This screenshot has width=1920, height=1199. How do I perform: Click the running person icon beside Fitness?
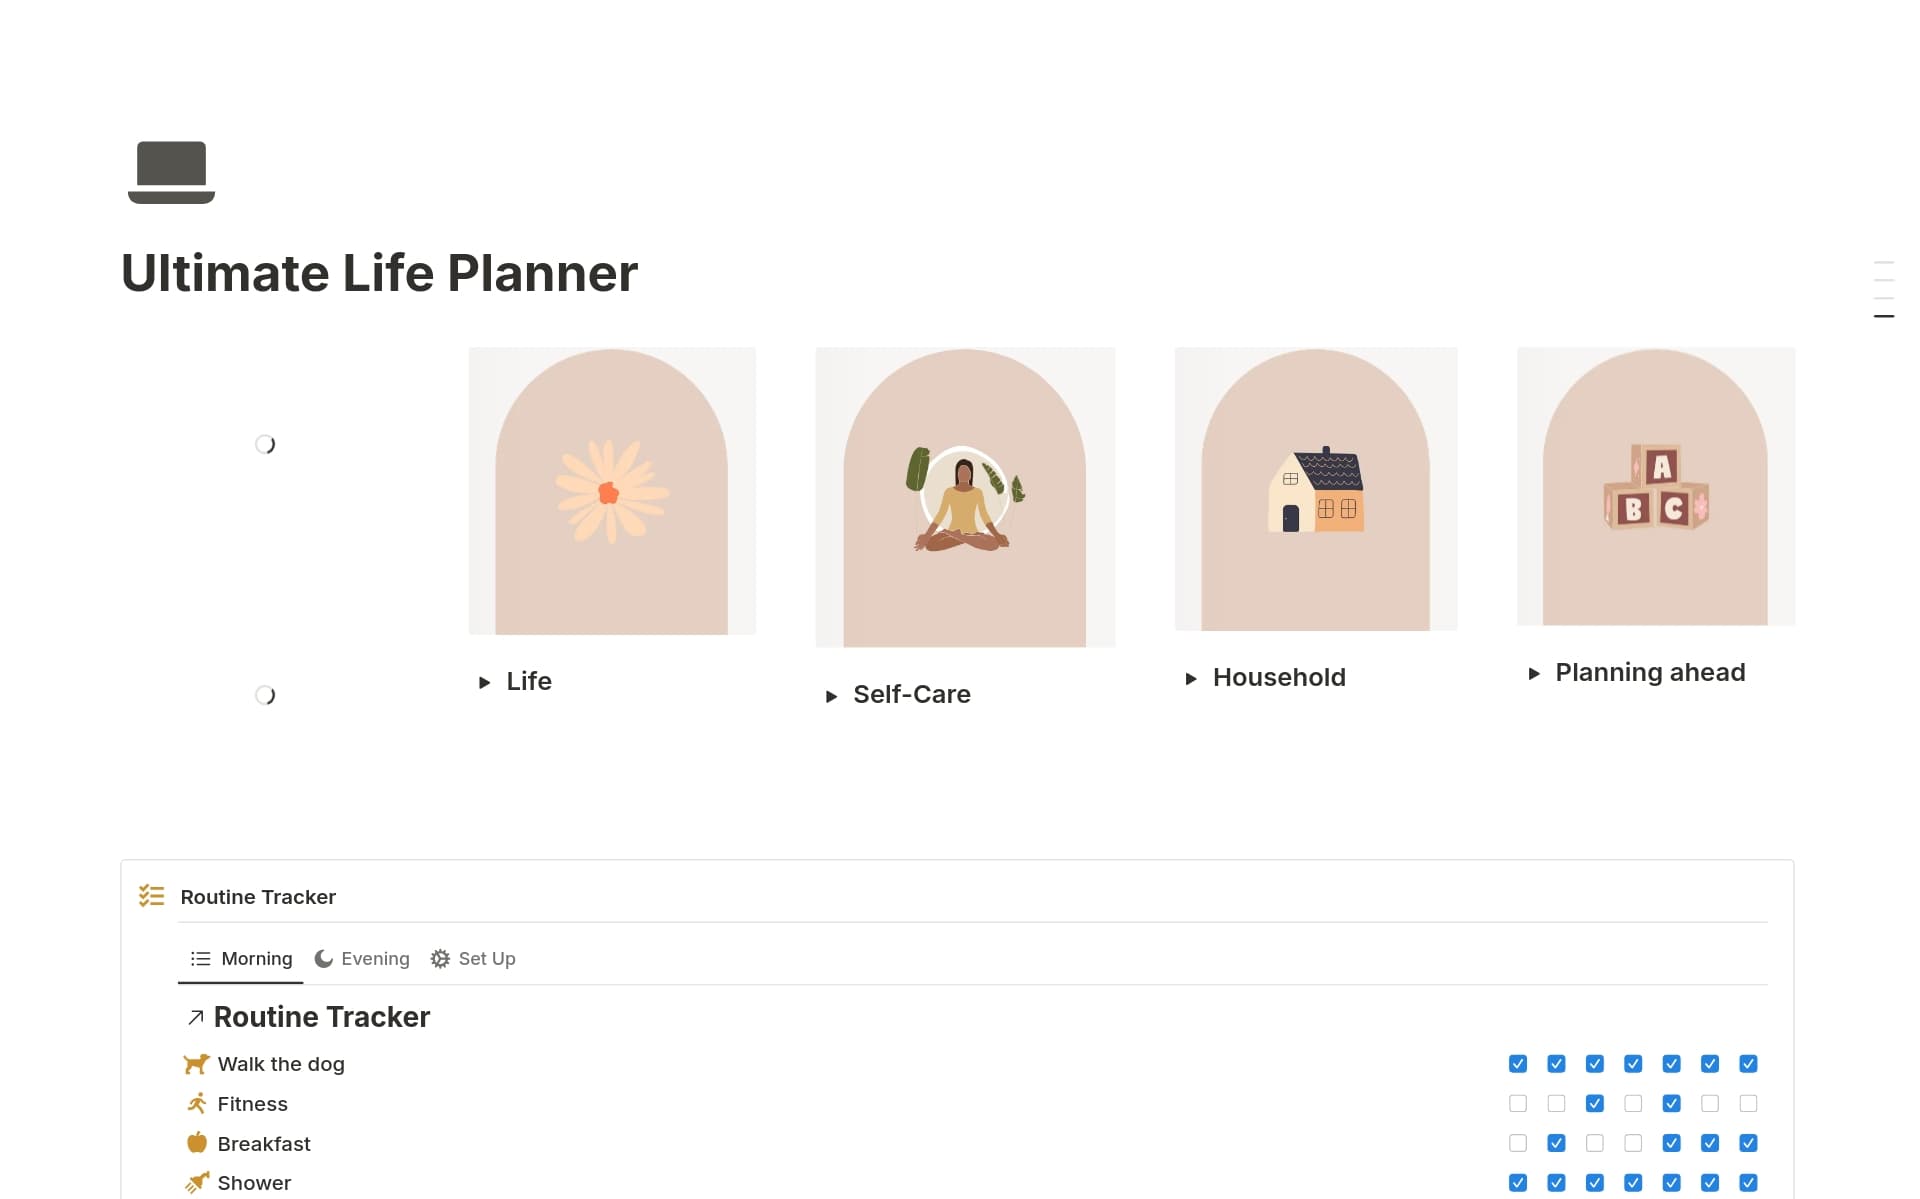197,1103
